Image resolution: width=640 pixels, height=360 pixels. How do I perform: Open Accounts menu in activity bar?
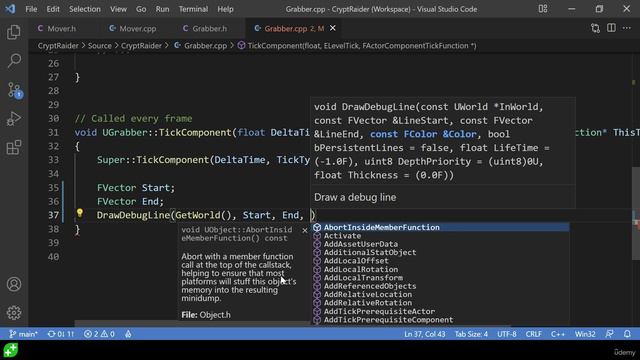14,284
